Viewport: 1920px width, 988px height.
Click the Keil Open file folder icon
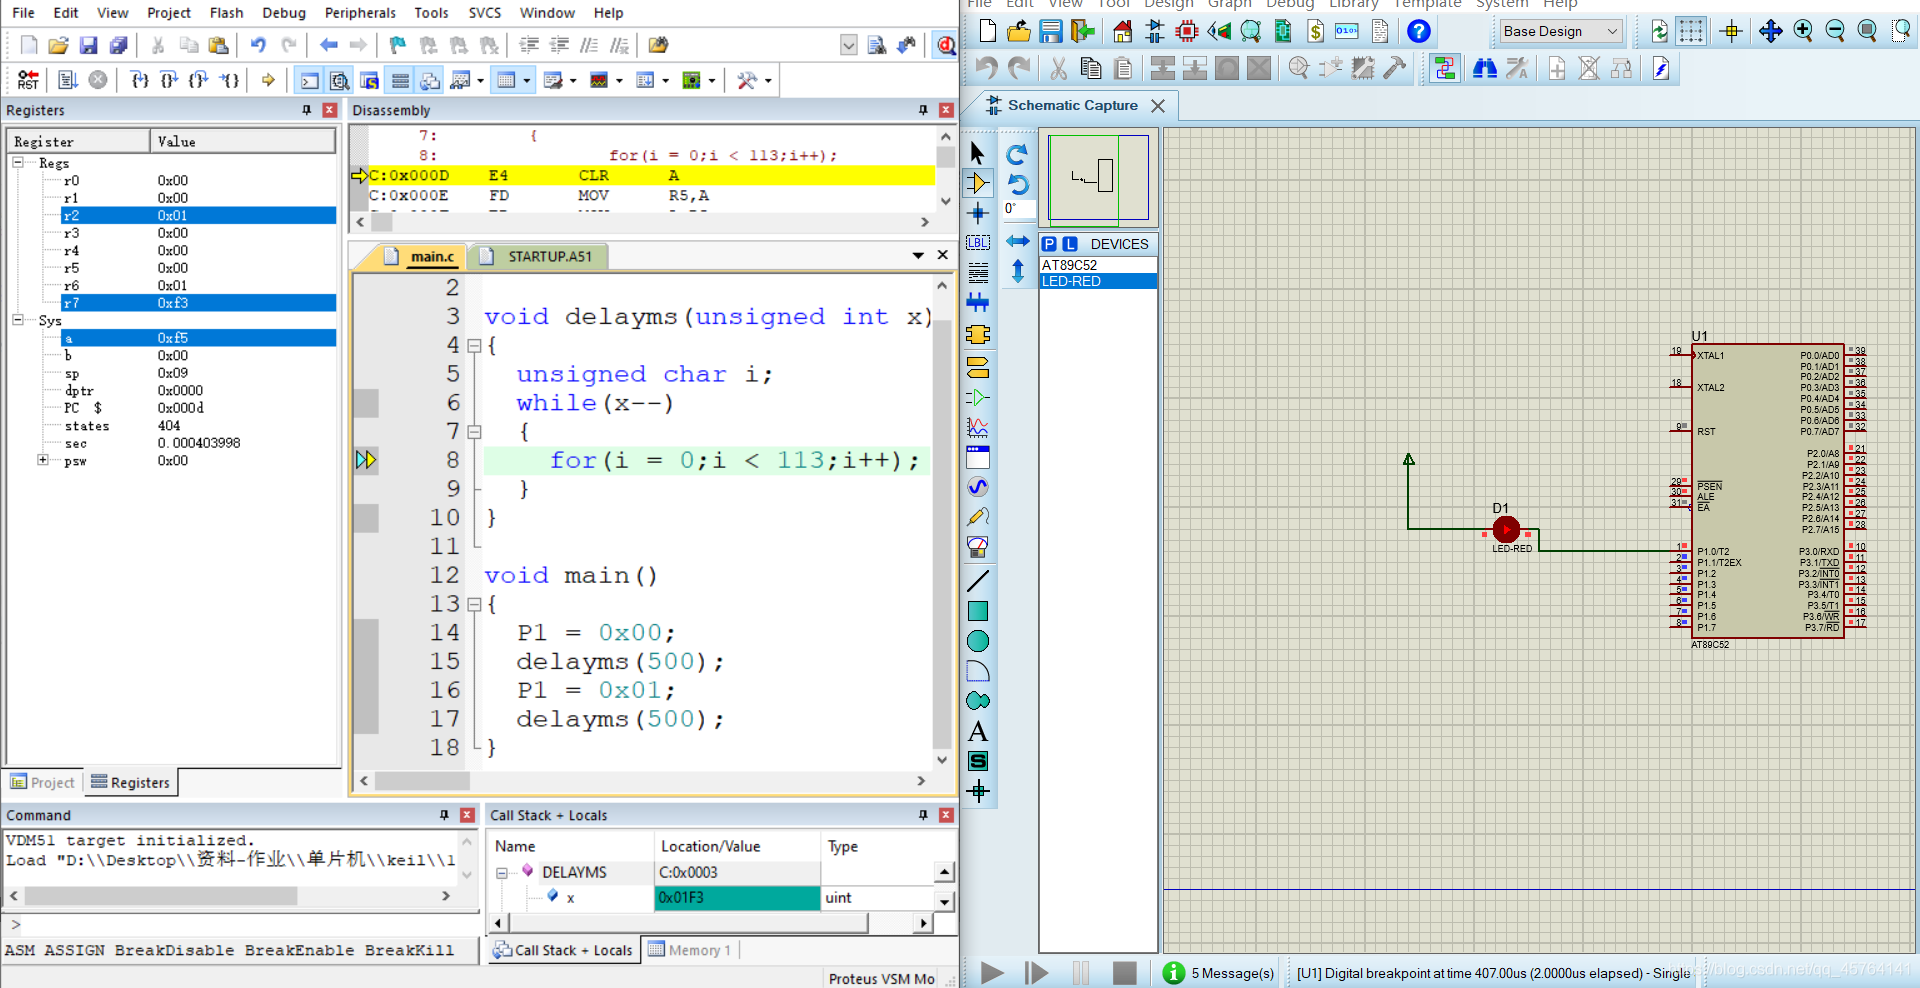pyautogui.click(x=58, y=45)
